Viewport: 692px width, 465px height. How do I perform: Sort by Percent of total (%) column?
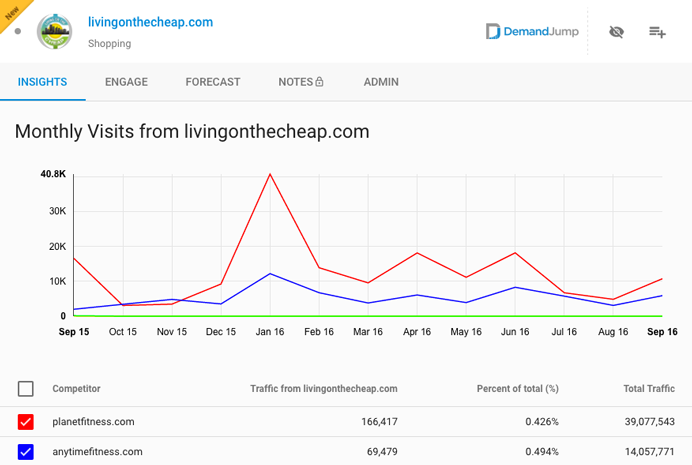pos(518,389)
